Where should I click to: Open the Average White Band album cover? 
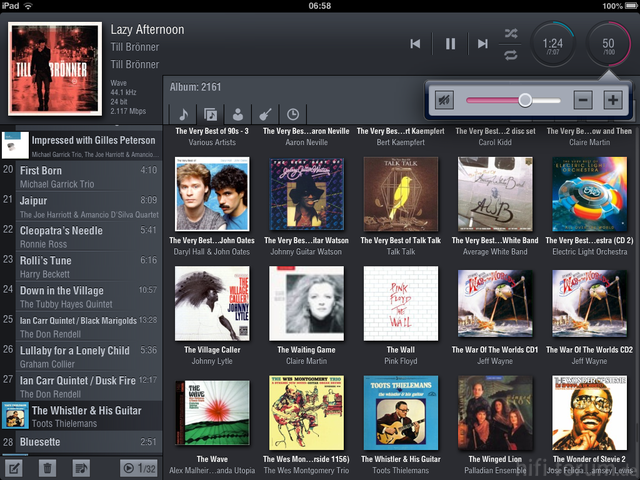click(x=495, y=194)
